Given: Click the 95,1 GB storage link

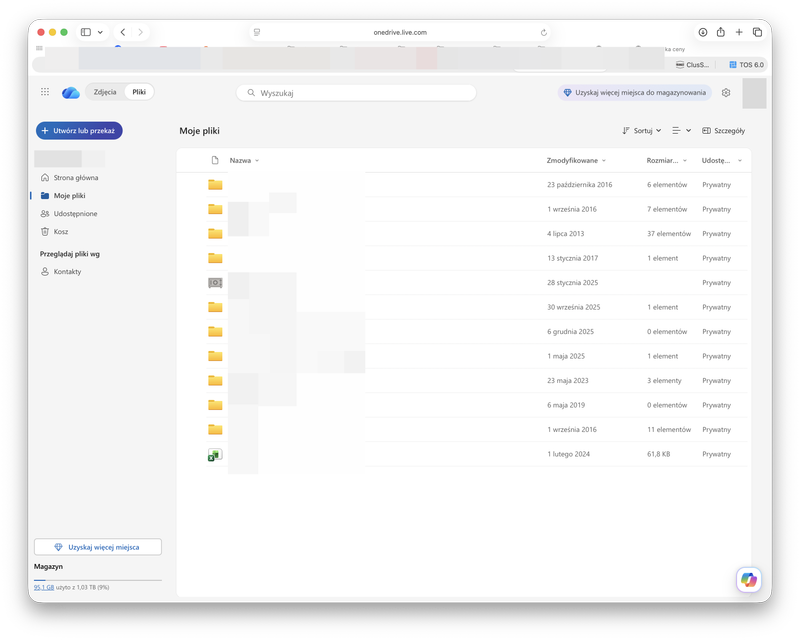Looking at the screenshot, I should (x=44, y=587).
